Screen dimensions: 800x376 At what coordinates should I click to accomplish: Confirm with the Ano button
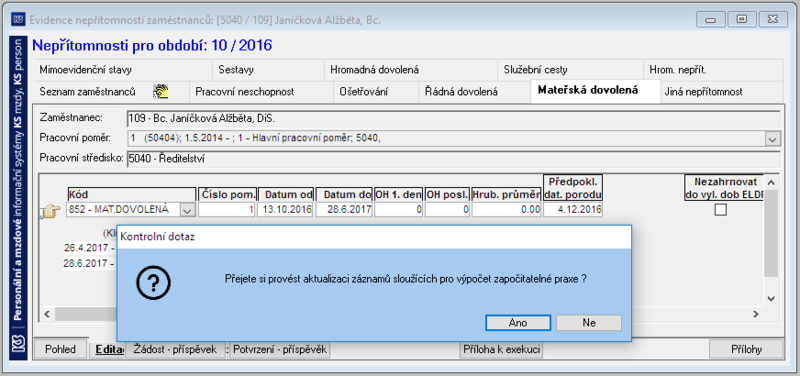[x=518, y=323]
